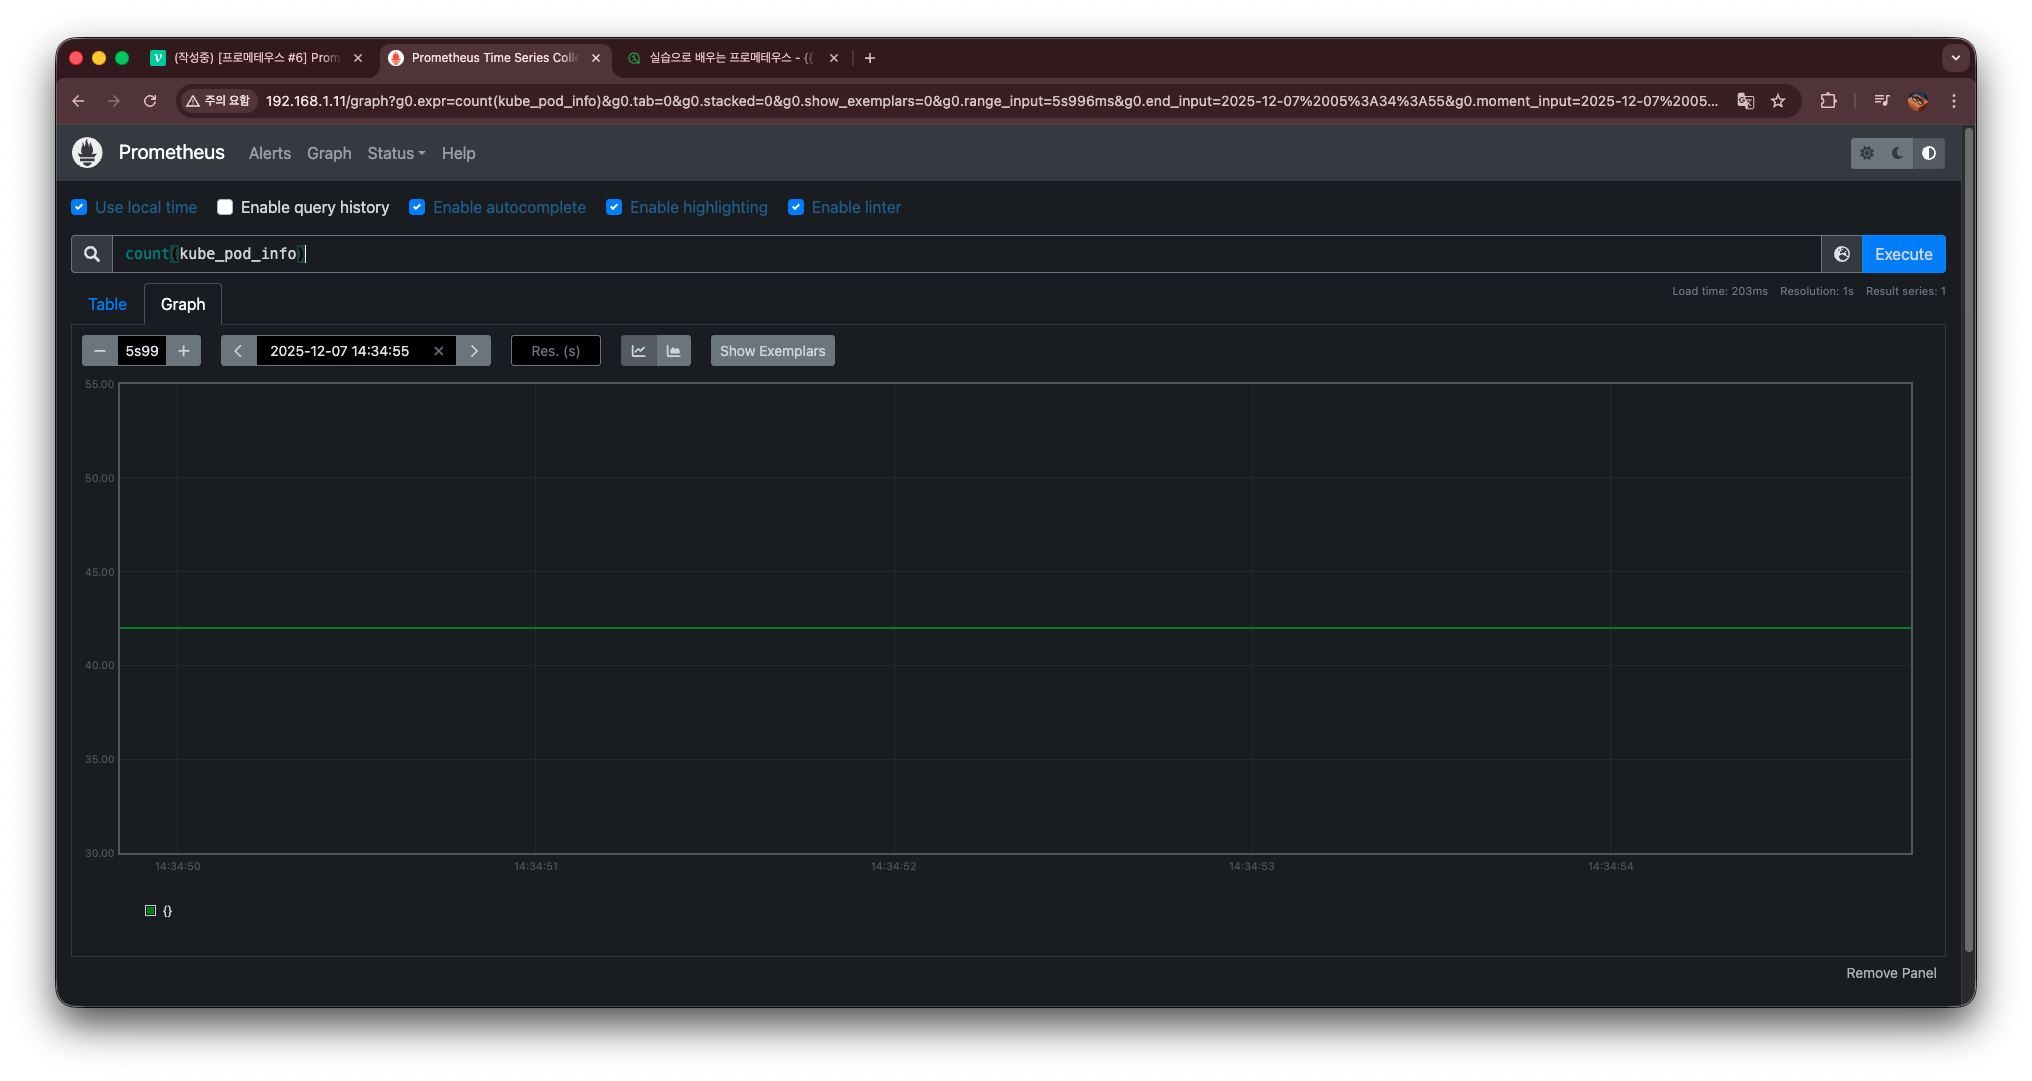Increase the range with the plus button

click(183, 351)
